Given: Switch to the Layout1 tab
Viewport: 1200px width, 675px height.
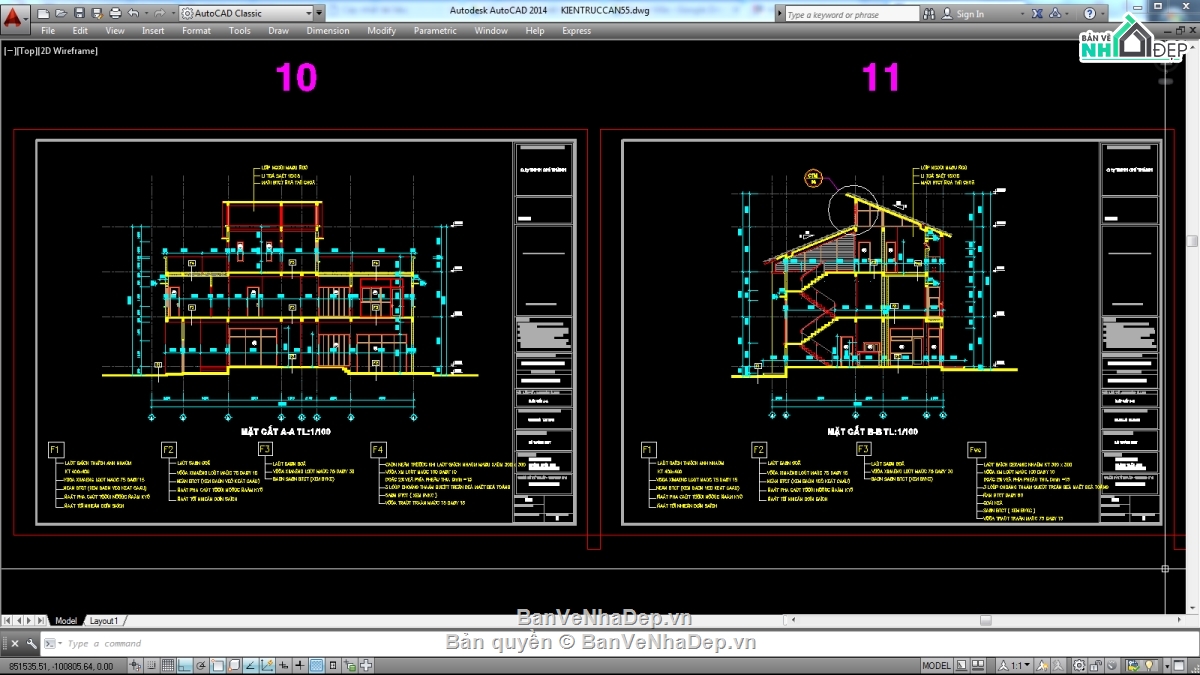Looking at the screenshot, I should [x=103, y=620].
